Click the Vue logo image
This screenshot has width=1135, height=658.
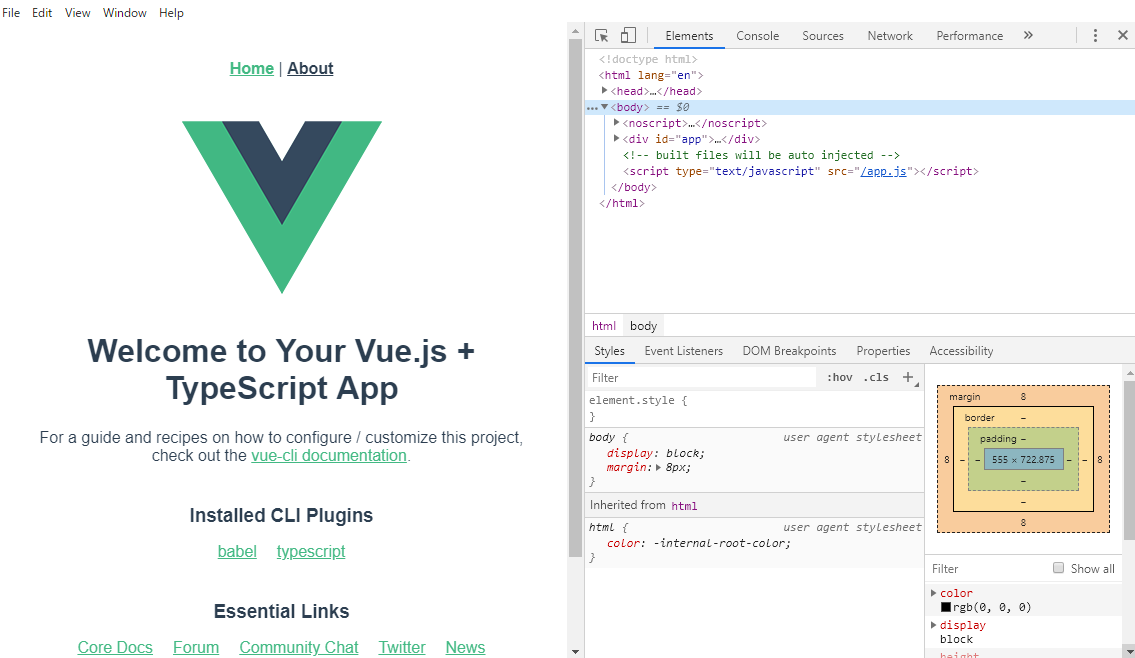pos(282,207)
